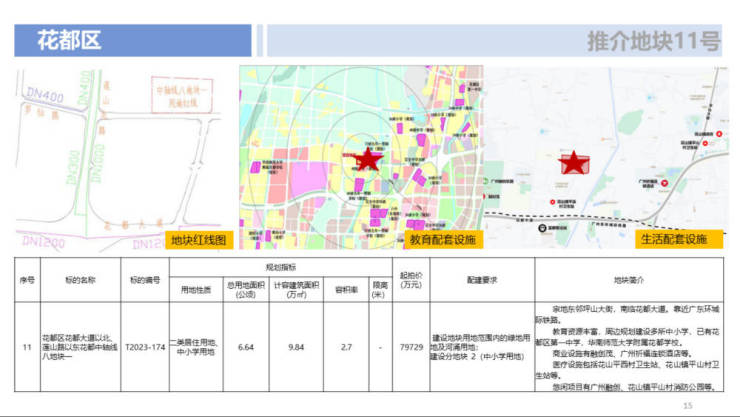
Task: Click the red star on education map
Action: tap(369, 158)
